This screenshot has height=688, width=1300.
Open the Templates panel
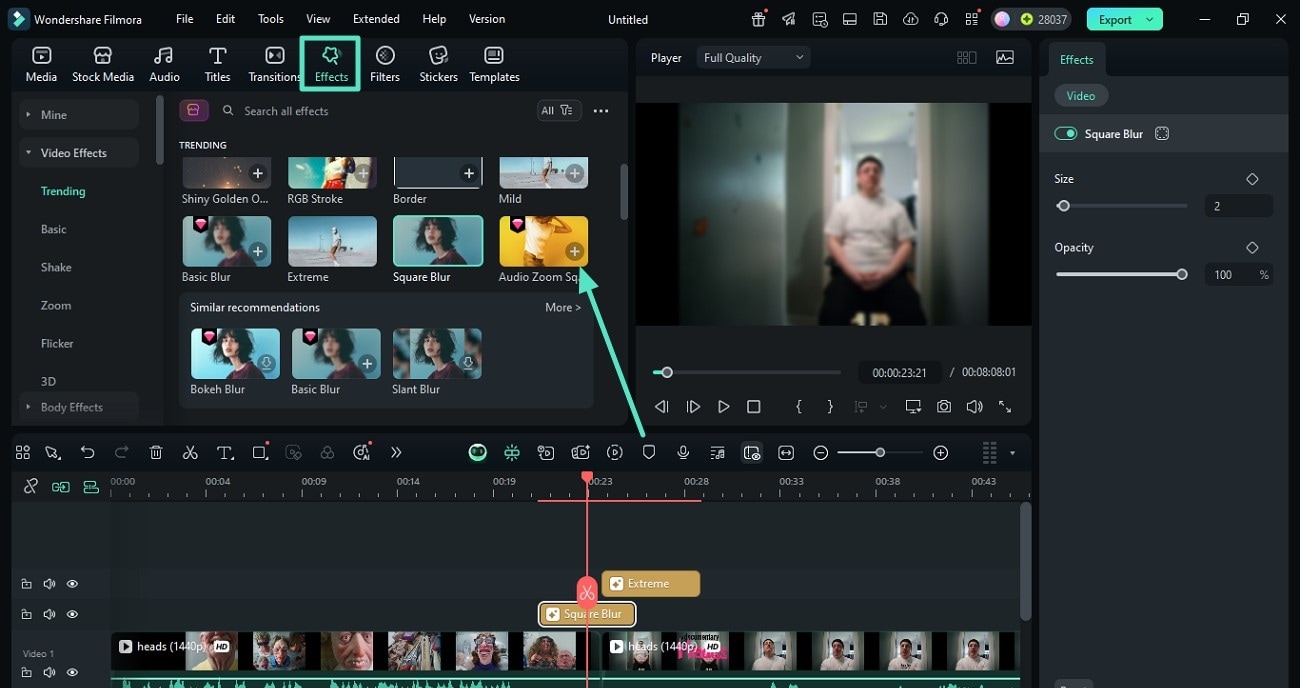[x=494, y=65]
